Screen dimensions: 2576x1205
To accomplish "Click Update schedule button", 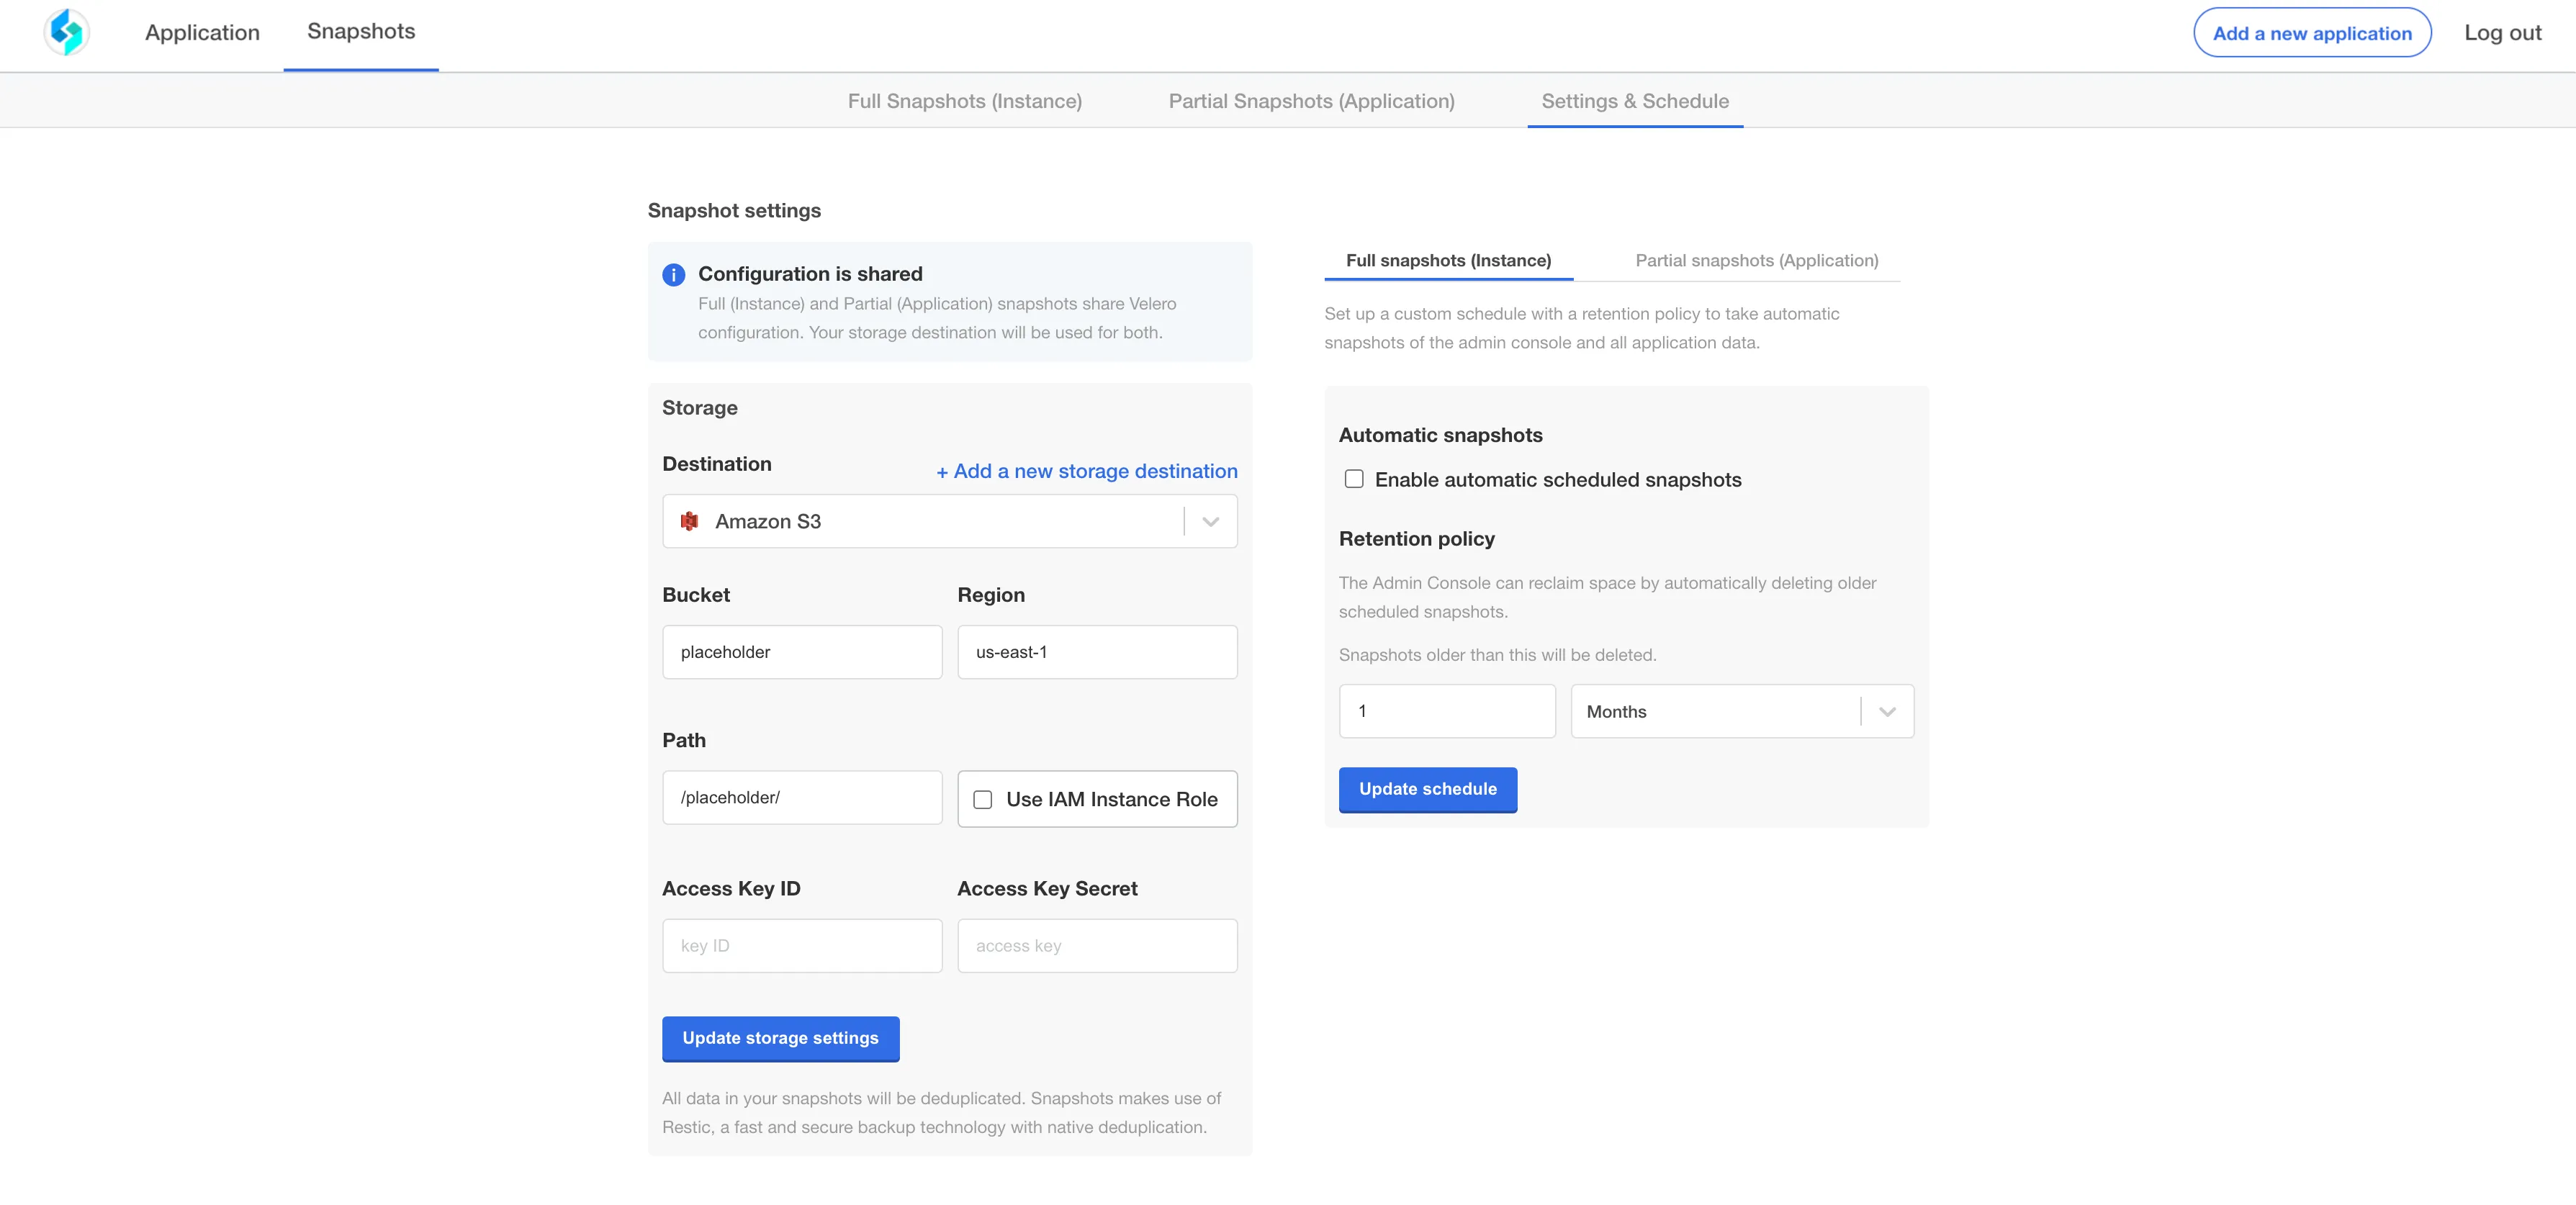I will click(1427, 789).
